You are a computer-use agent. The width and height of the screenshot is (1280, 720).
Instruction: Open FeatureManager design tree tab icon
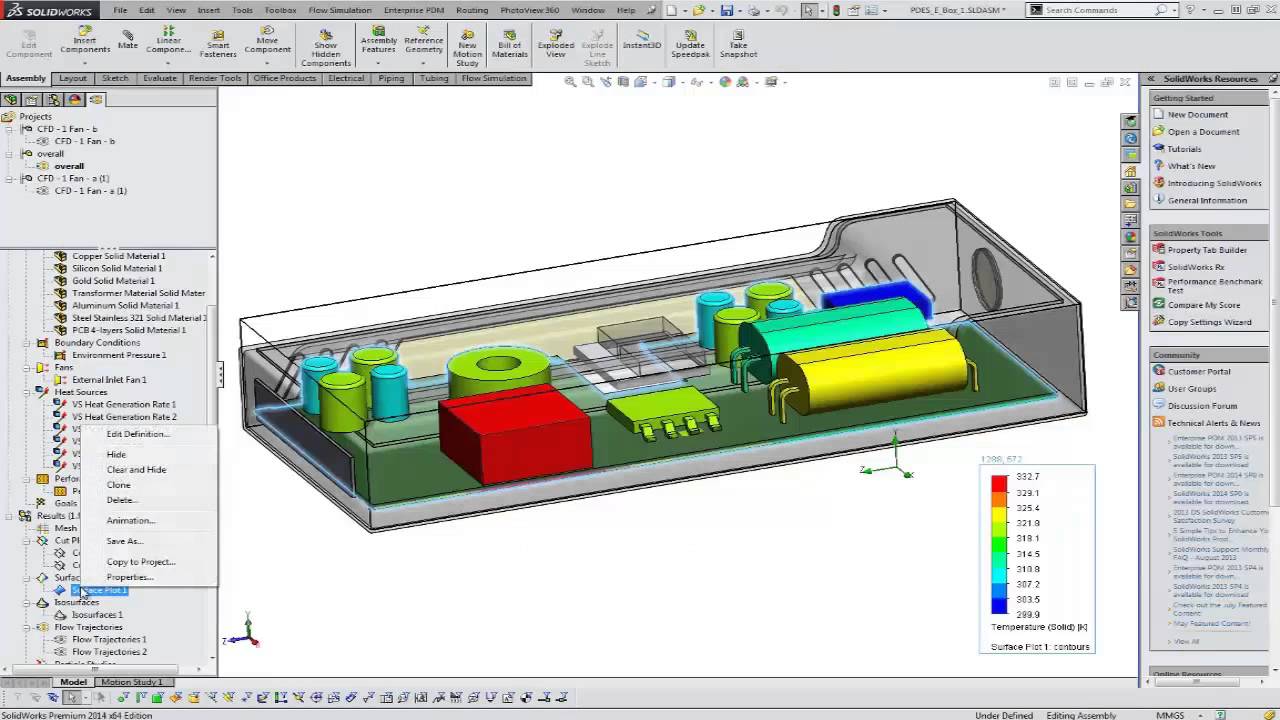pyautogui.click(x=11, y=99)
